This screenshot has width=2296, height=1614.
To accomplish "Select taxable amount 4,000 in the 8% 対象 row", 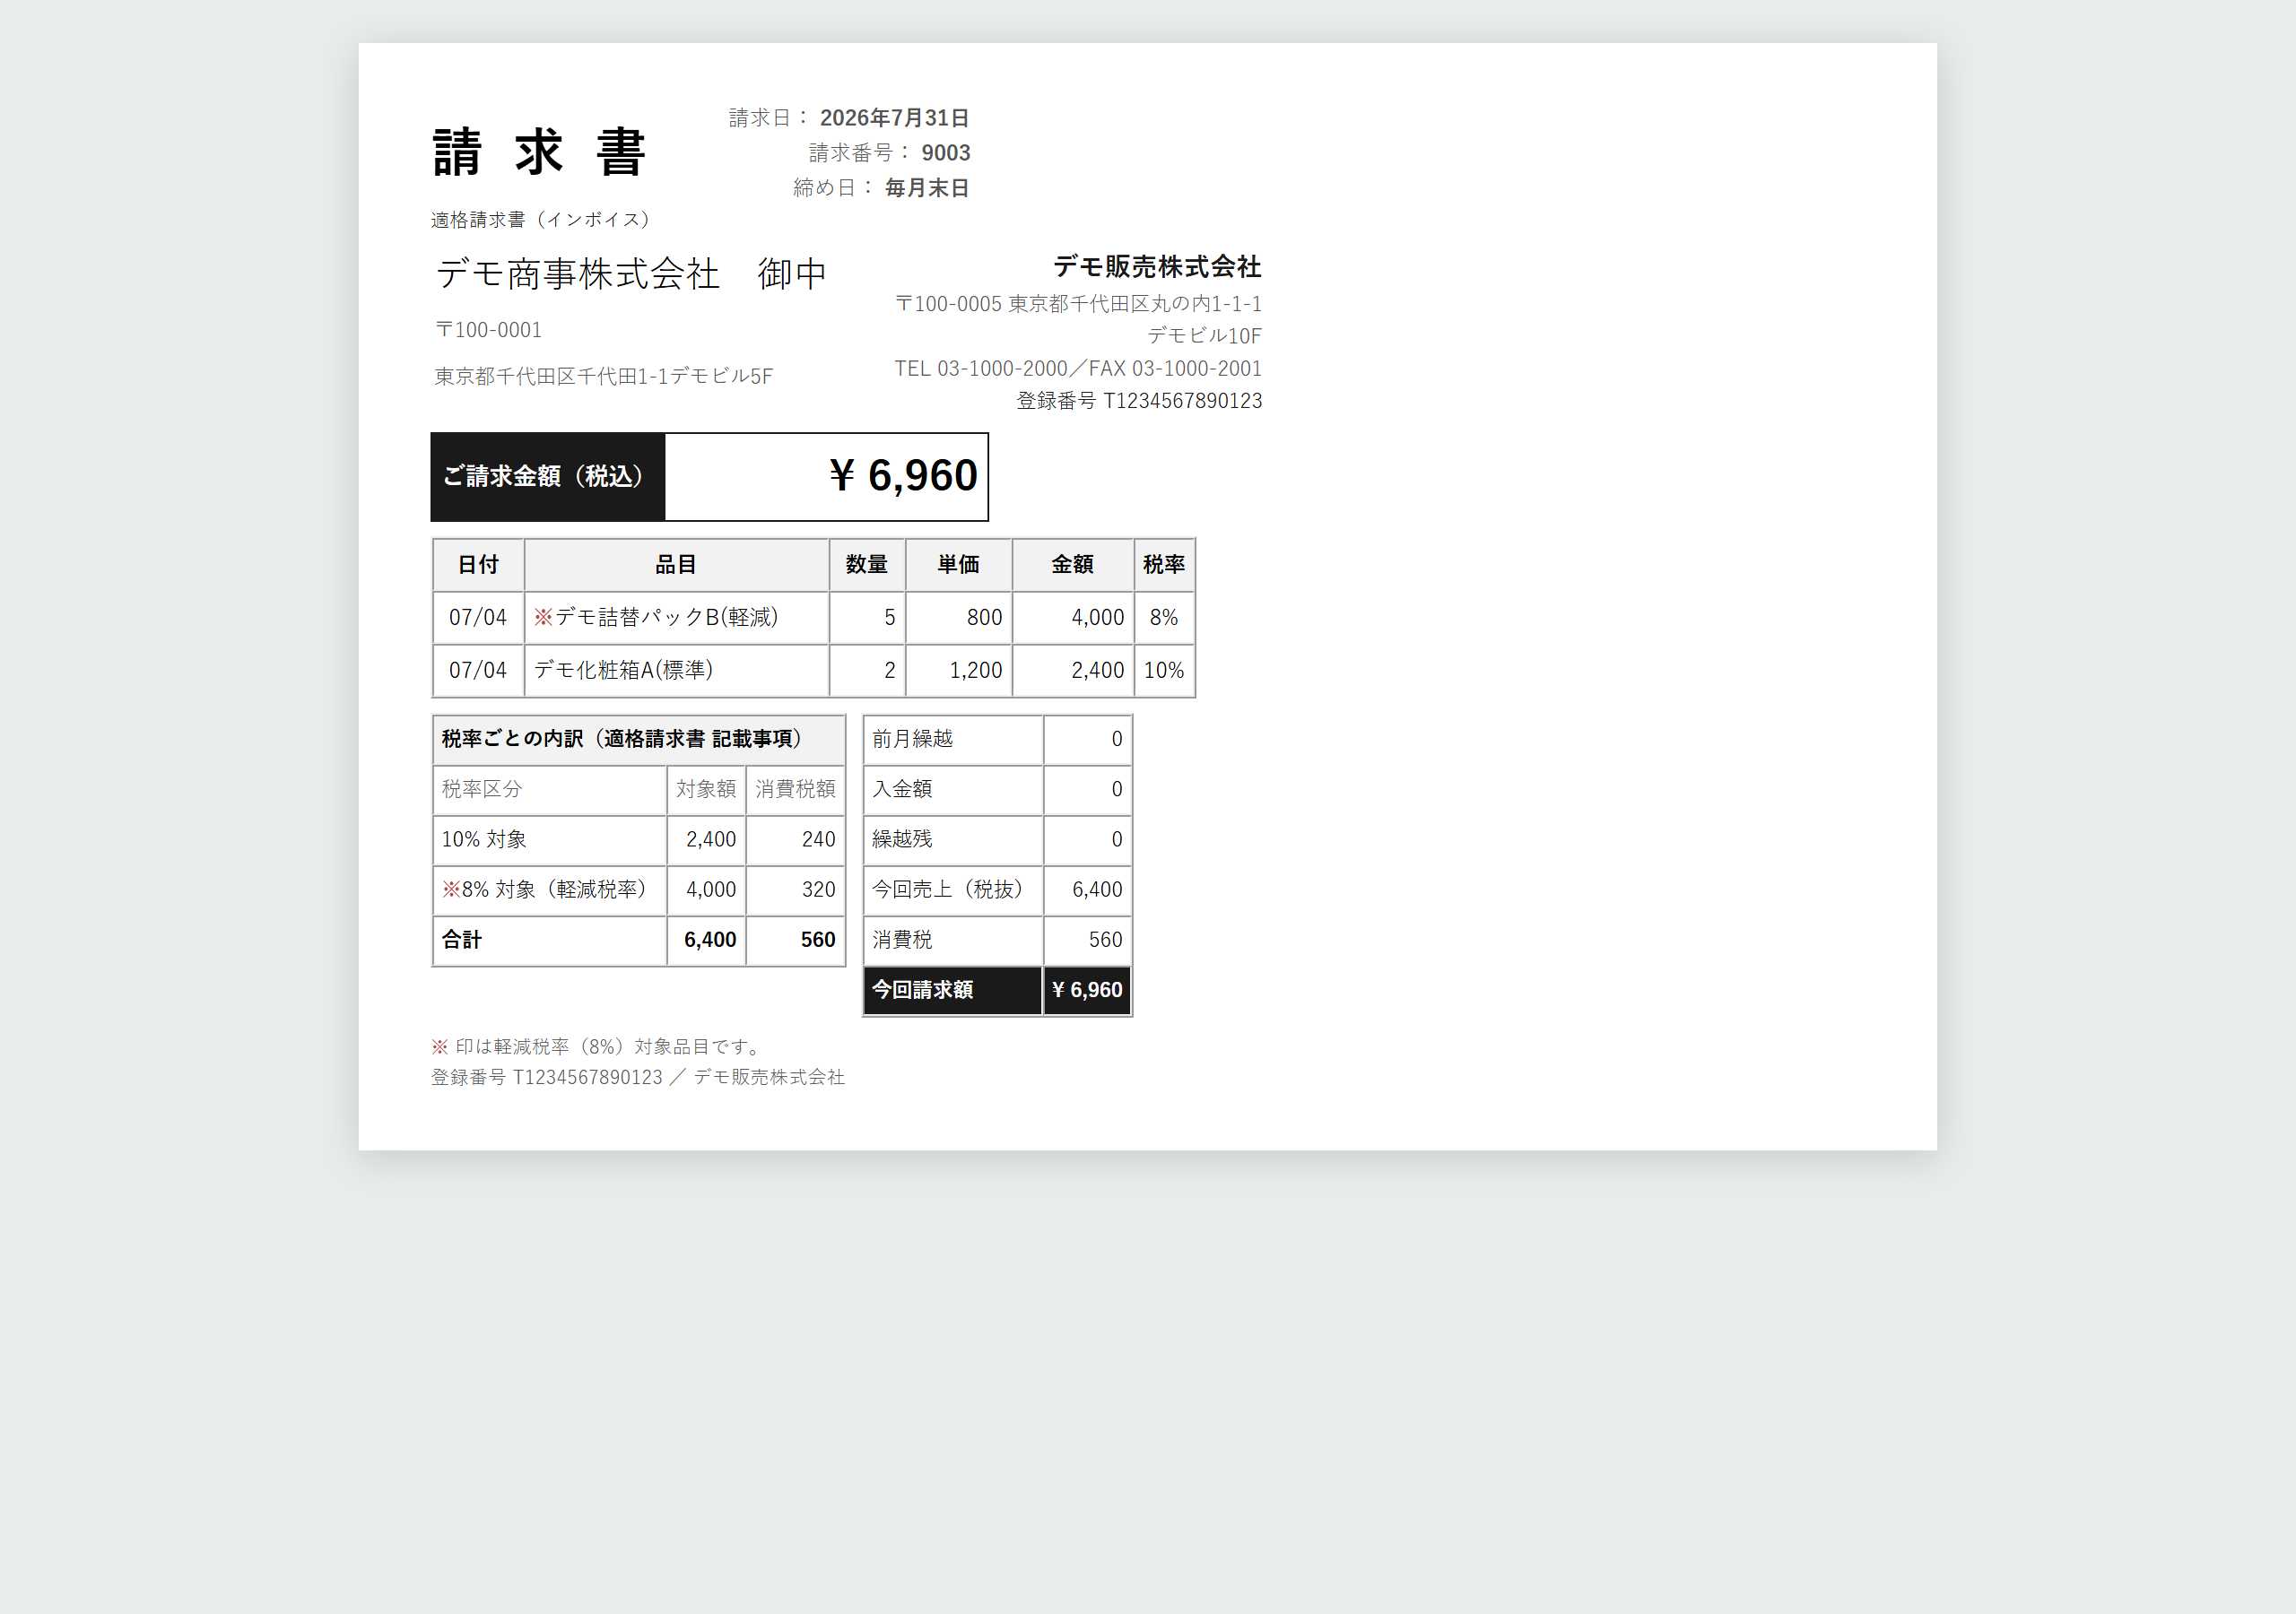I will [x=706, y=890].
